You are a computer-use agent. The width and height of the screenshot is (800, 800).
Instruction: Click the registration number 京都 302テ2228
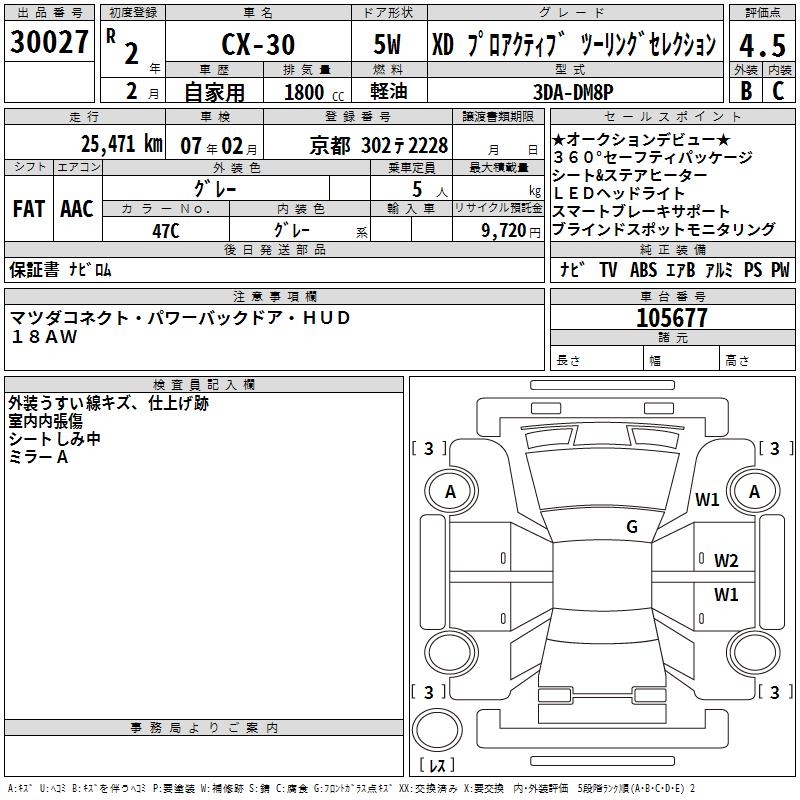(379, 146)
